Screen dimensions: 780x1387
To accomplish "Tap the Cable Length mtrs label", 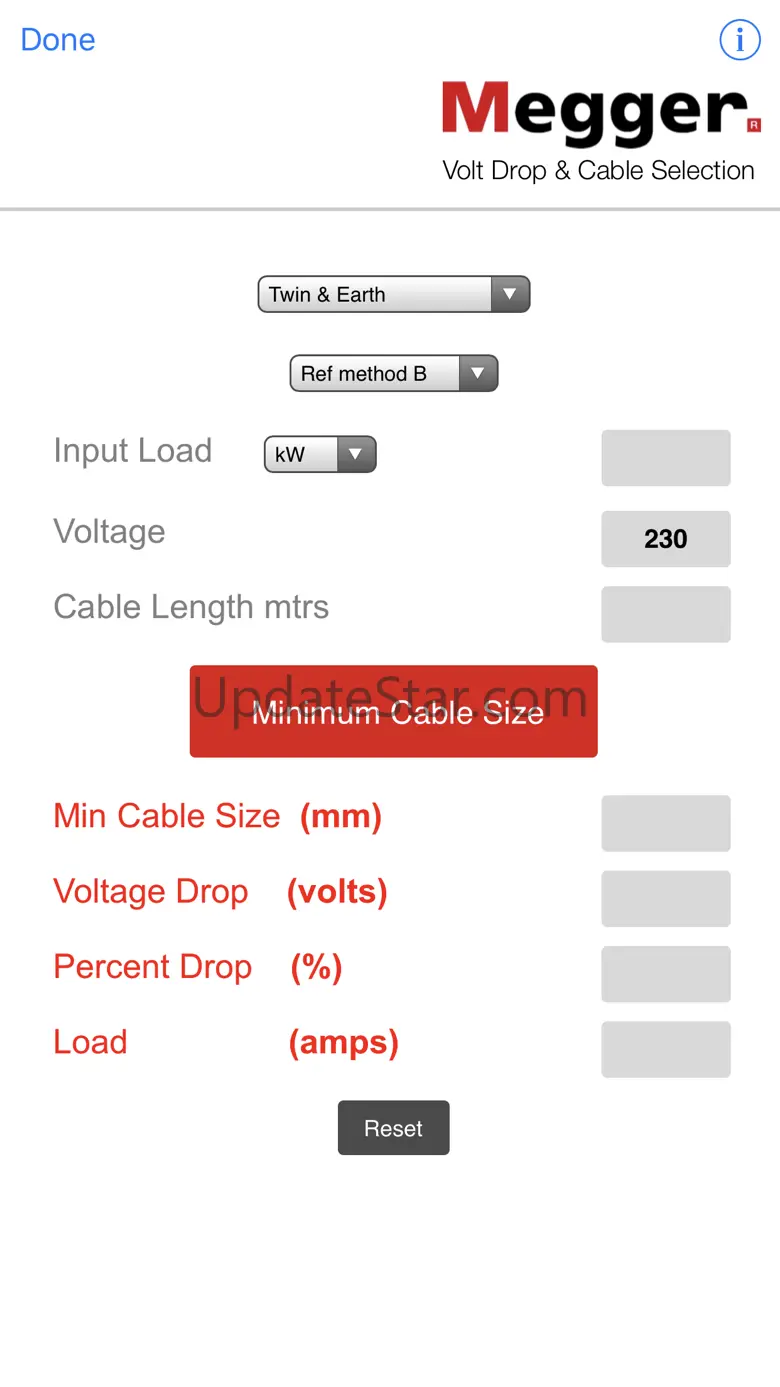I will tap(191, 607).
